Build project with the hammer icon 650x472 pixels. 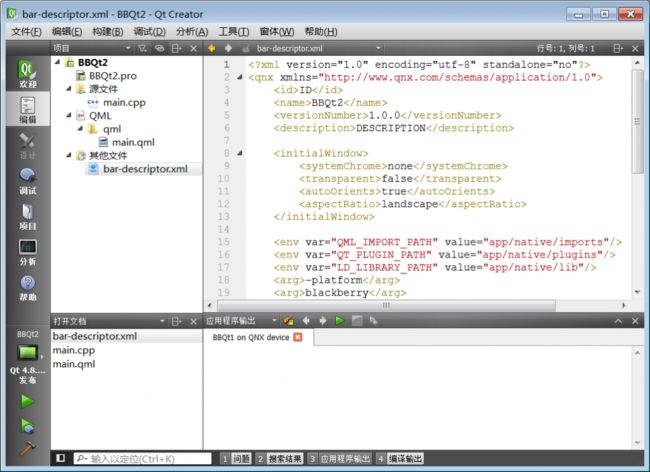coord(27,449)
